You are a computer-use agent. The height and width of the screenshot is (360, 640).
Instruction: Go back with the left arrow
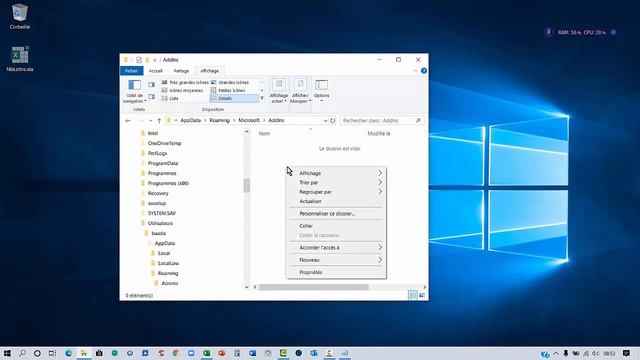128,121
